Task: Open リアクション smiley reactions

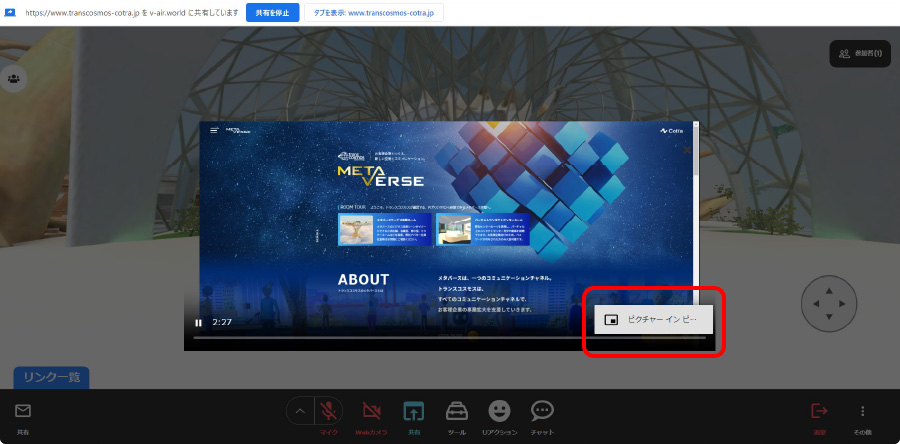Action: click(x=499, y=411)
